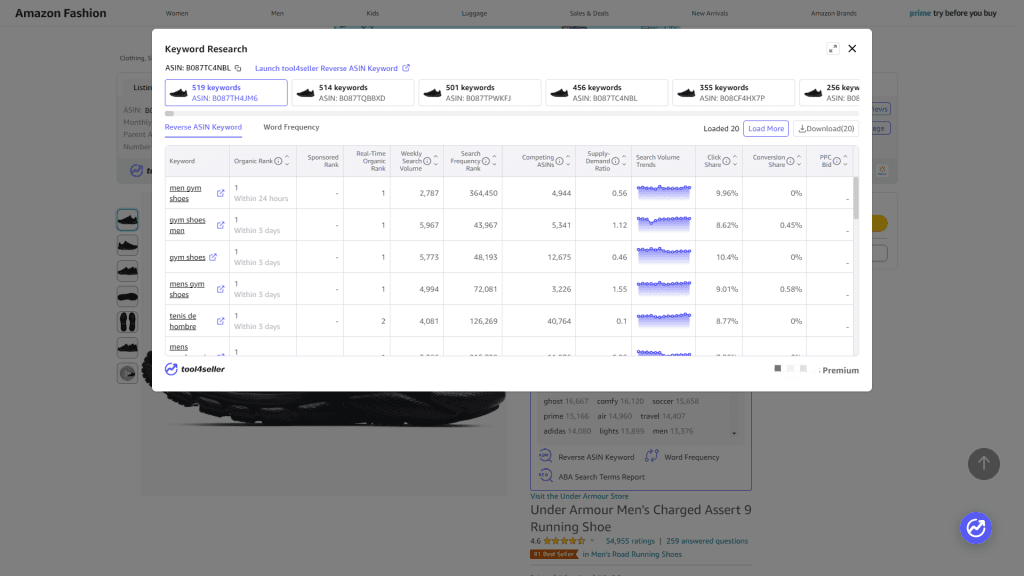Select the 501 keywords ASIN B087TPWKFJ card
1024x576 pixels.
[x=480, y=93]
